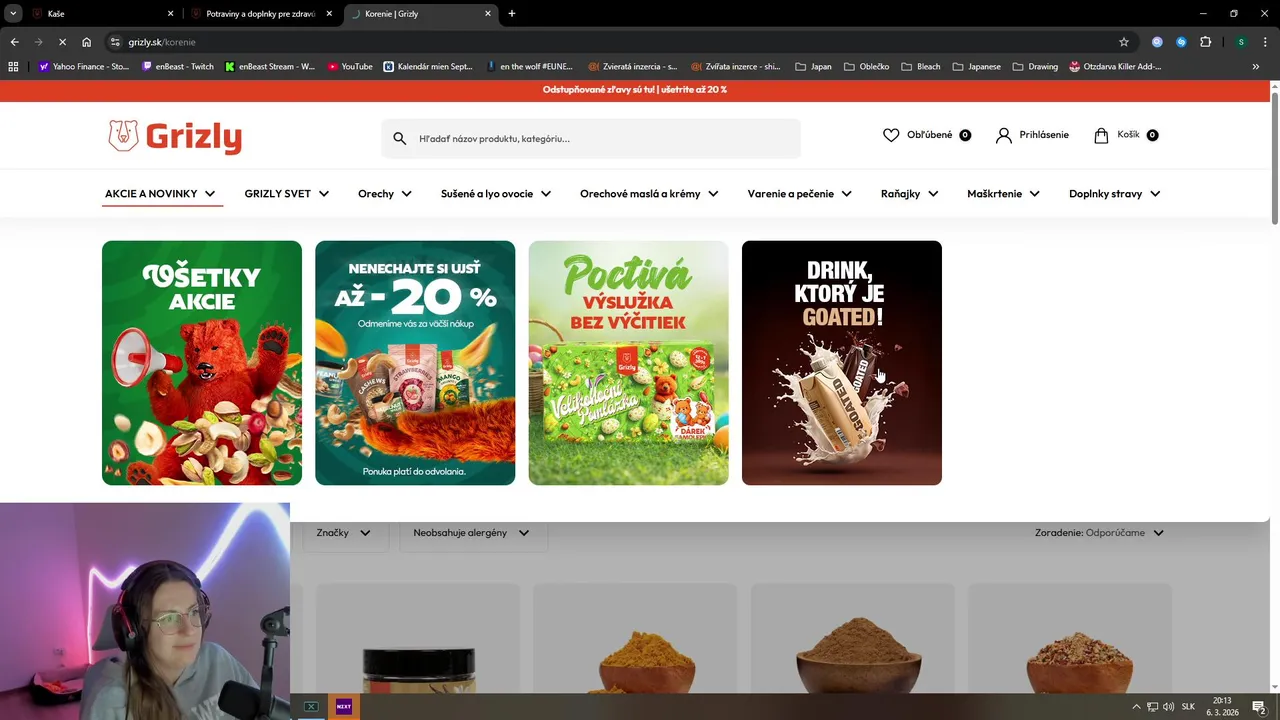Click the product search field
Viewport: 1280px width, 720px height.
[x=591, y=139]
